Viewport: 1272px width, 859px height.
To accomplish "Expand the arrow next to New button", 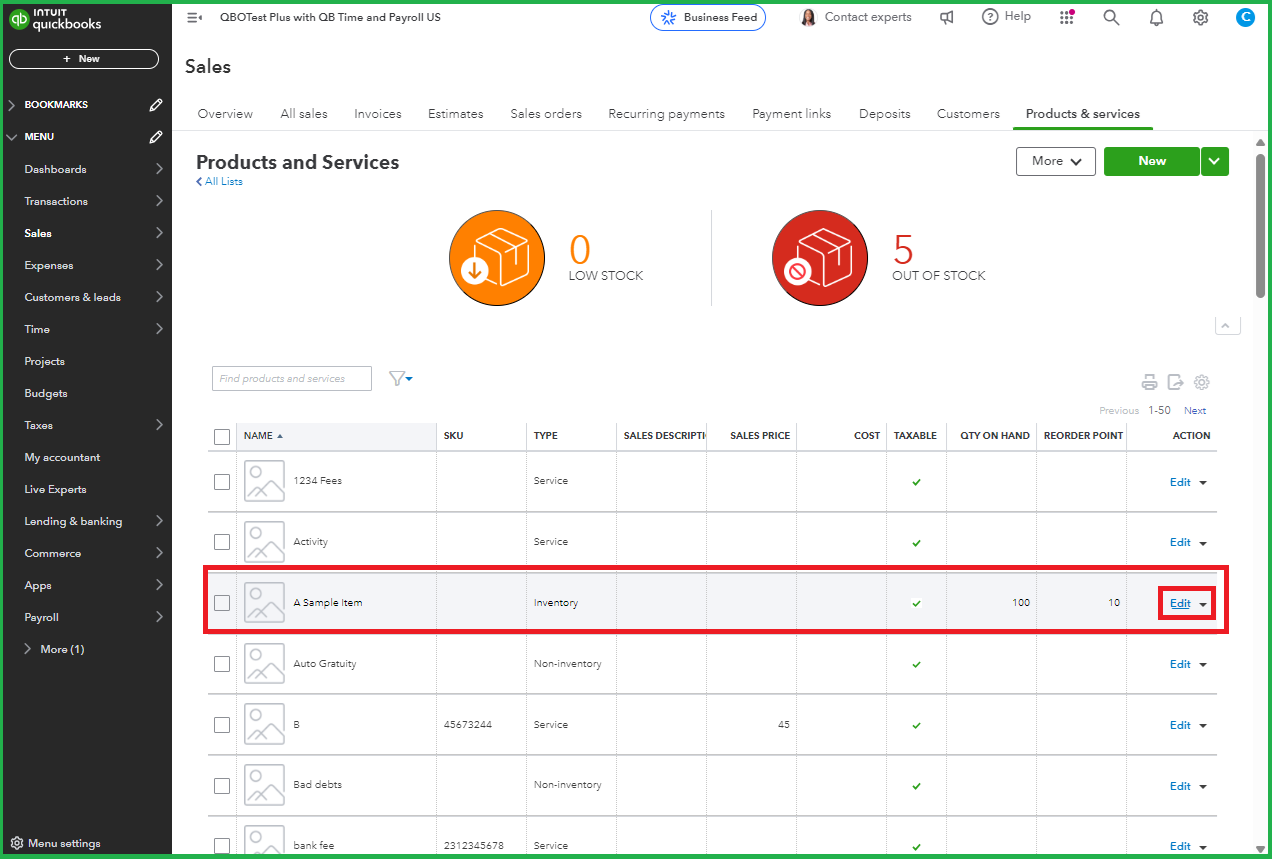I will [1215, 161].
